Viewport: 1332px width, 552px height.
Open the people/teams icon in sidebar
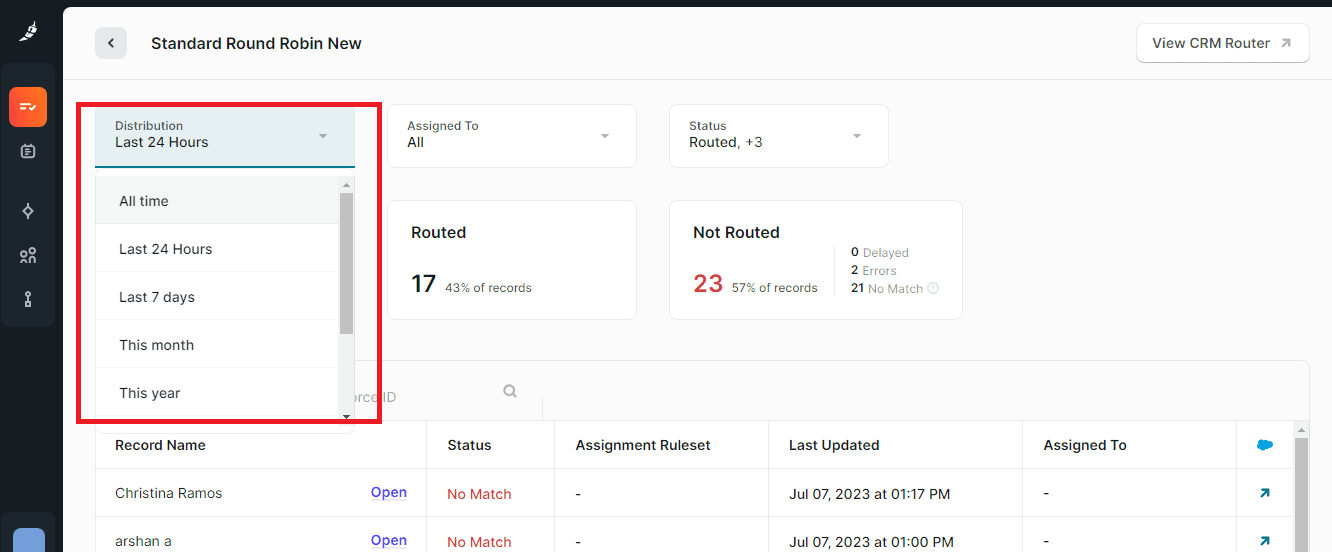tap(28, 256)
